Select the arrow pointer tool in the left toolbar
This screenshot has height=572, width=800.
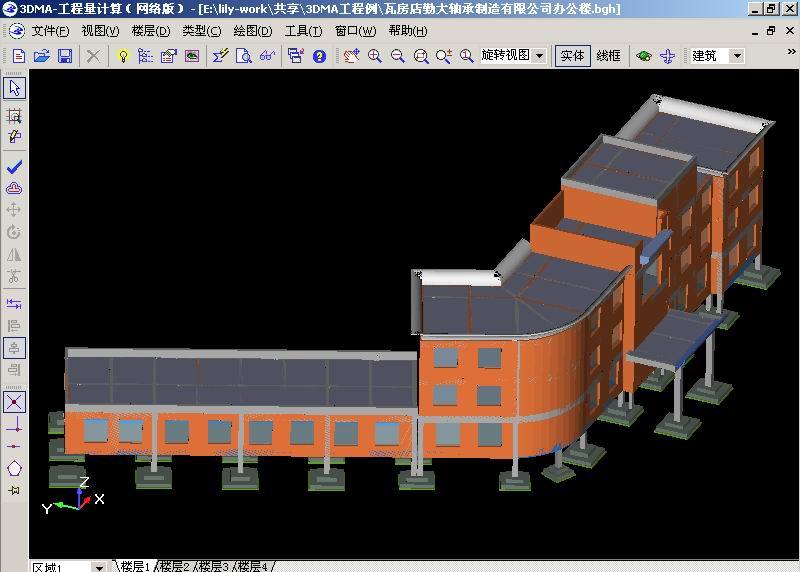point(14,88)
